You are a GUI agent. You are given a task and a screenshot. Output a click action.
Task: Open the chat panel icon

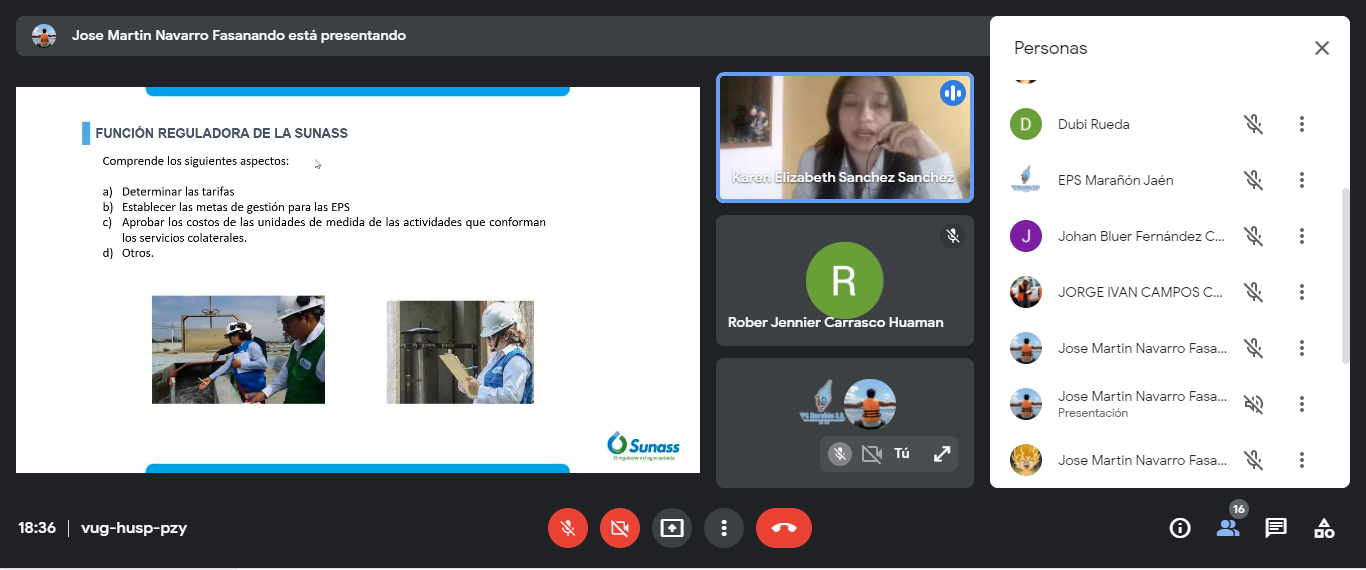[1276, 528]
